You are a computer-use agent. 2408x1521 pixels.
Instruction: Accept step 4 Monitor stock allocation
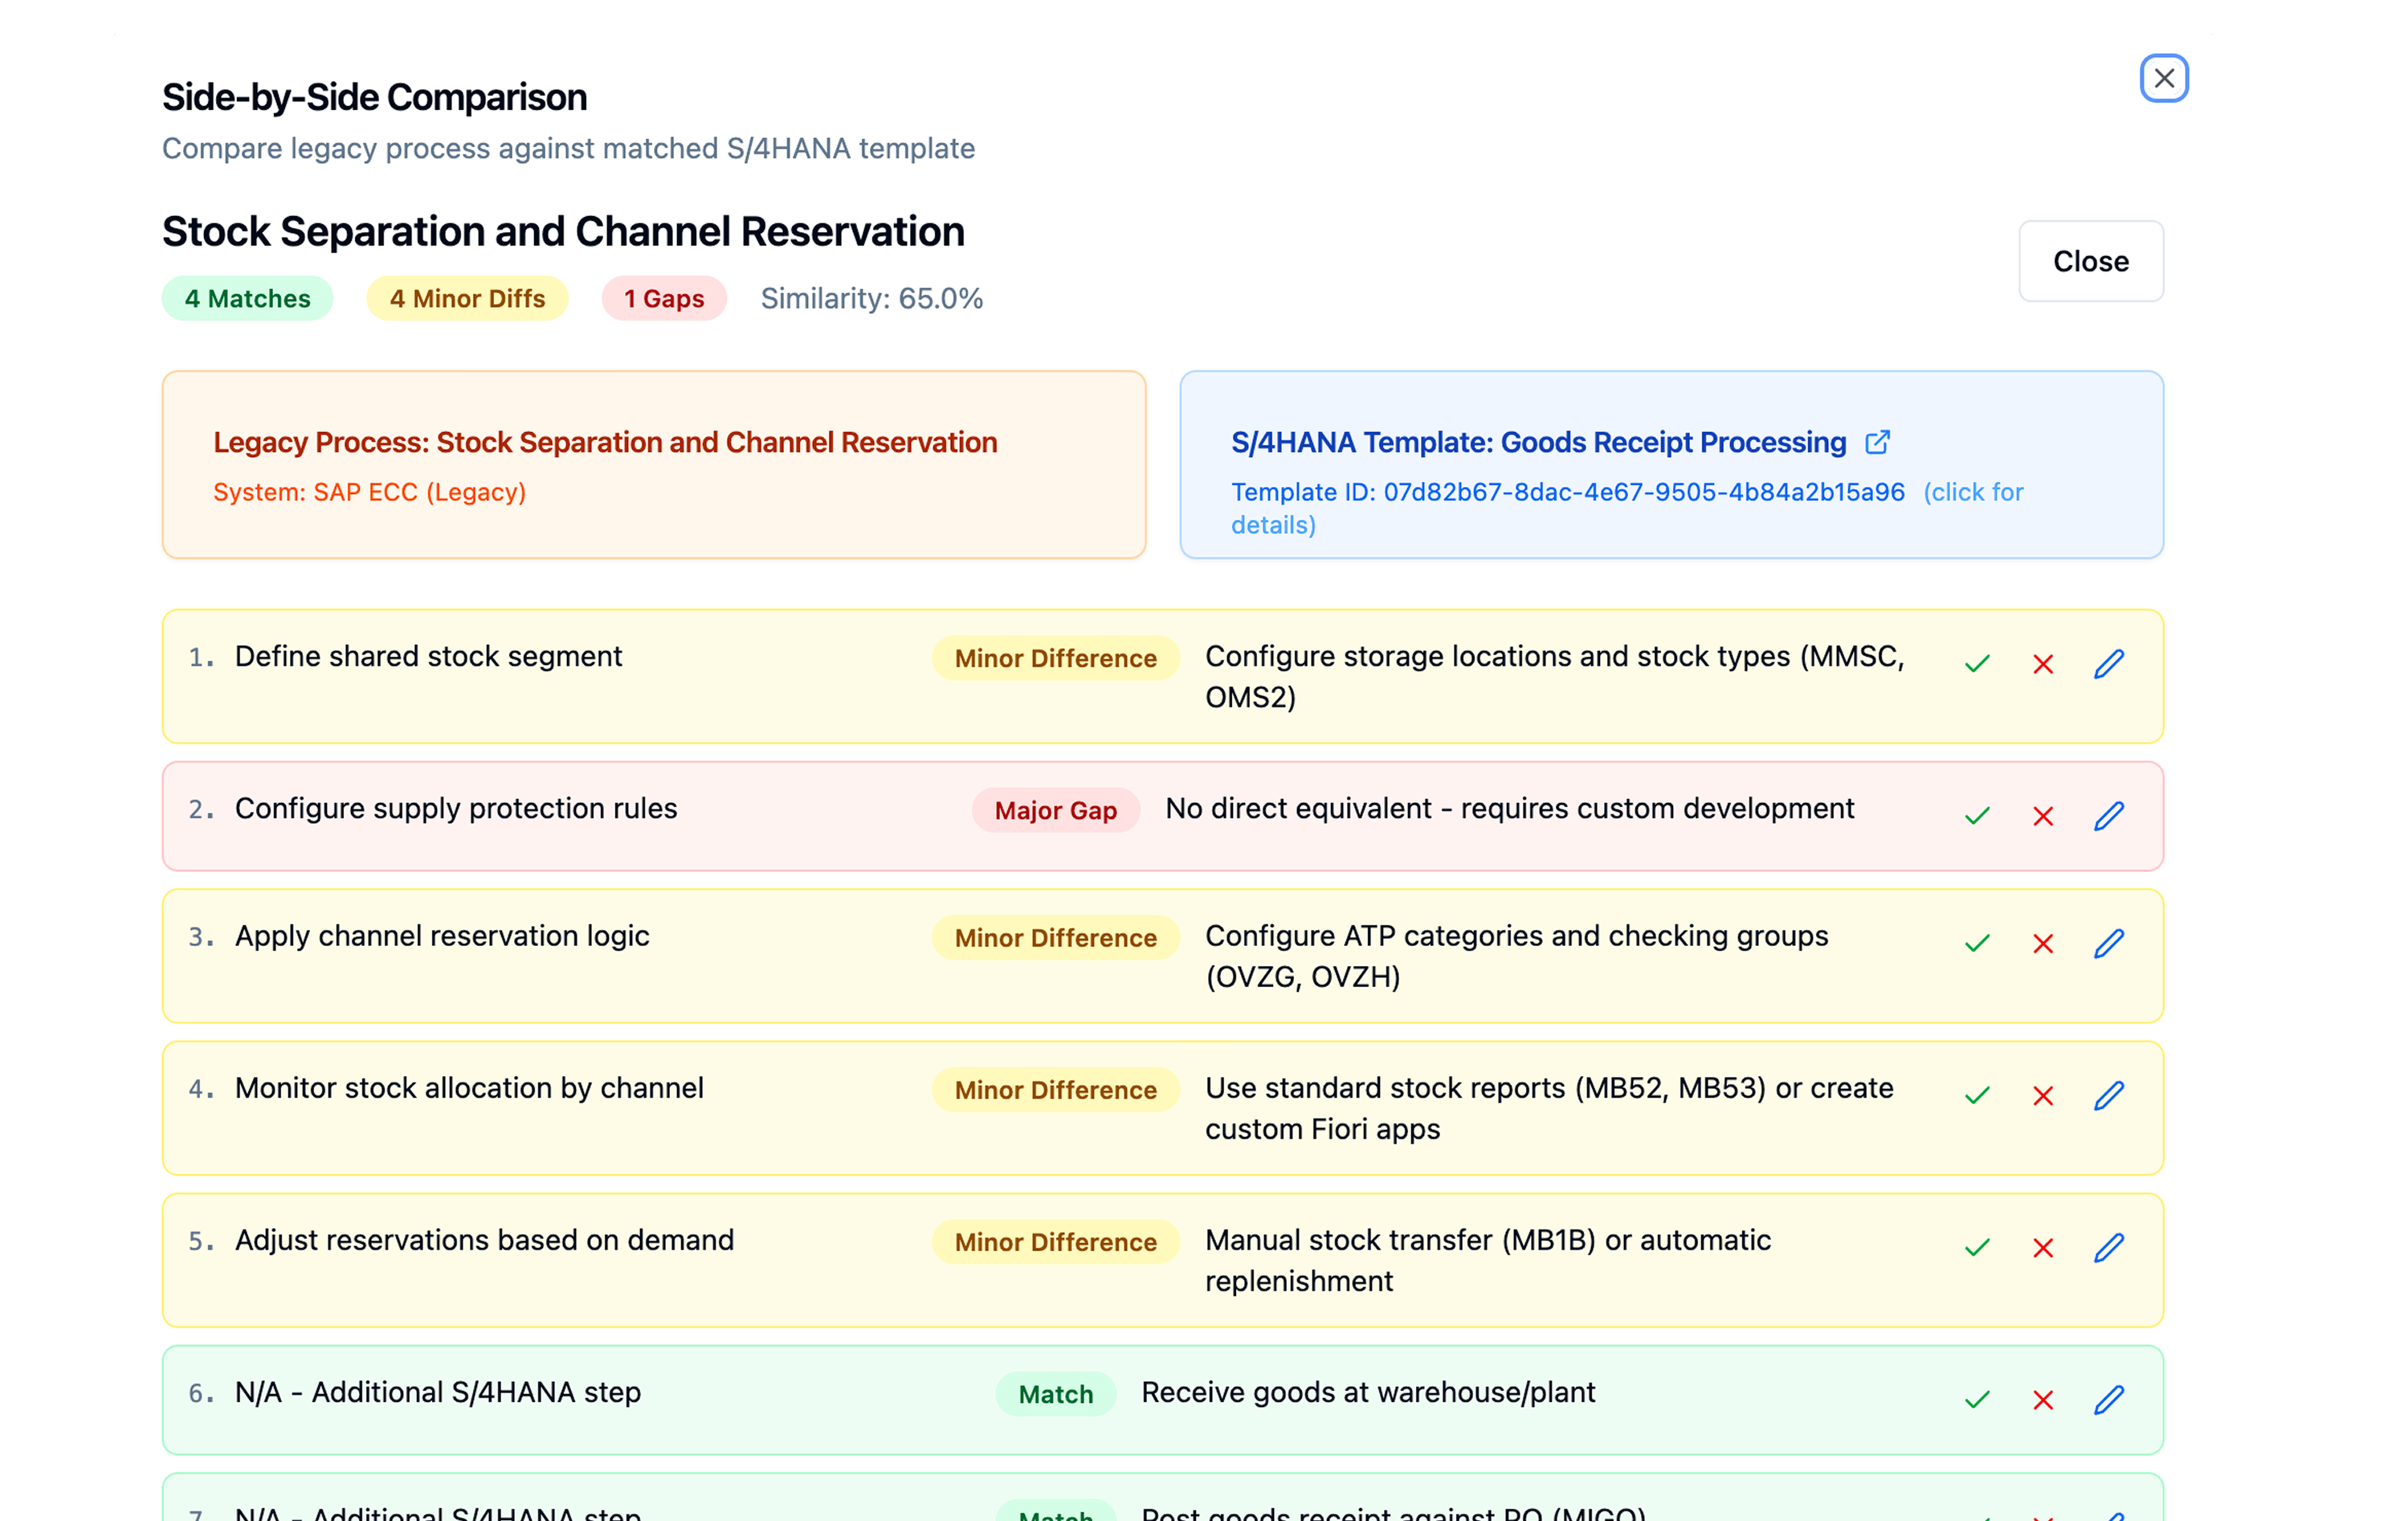[x=1977, y=1095]
